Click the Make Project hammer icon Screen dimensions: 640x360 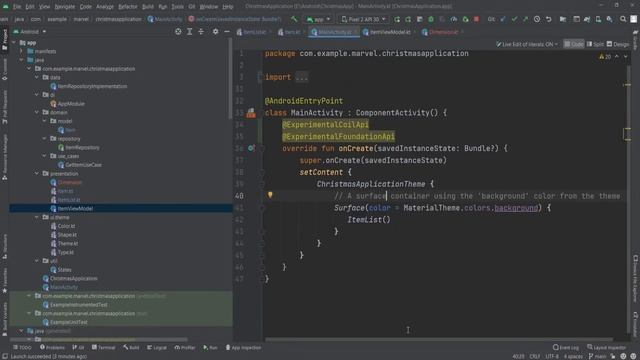tap(294, 19)
